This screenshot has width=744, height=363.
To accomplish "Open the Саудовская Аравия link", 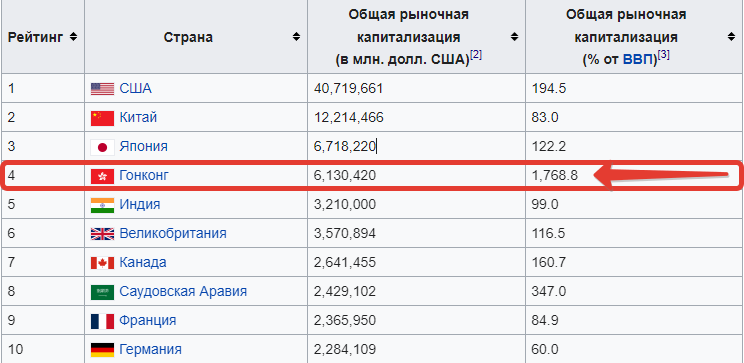I will [x=183, y=291].
